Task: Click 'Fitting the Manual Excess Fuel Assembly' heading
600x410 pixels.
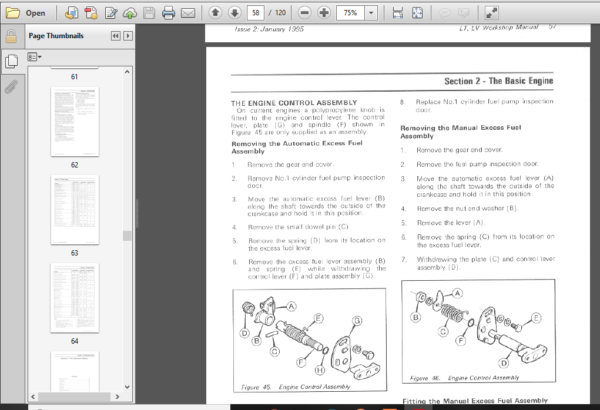Action: pos(475,400)
